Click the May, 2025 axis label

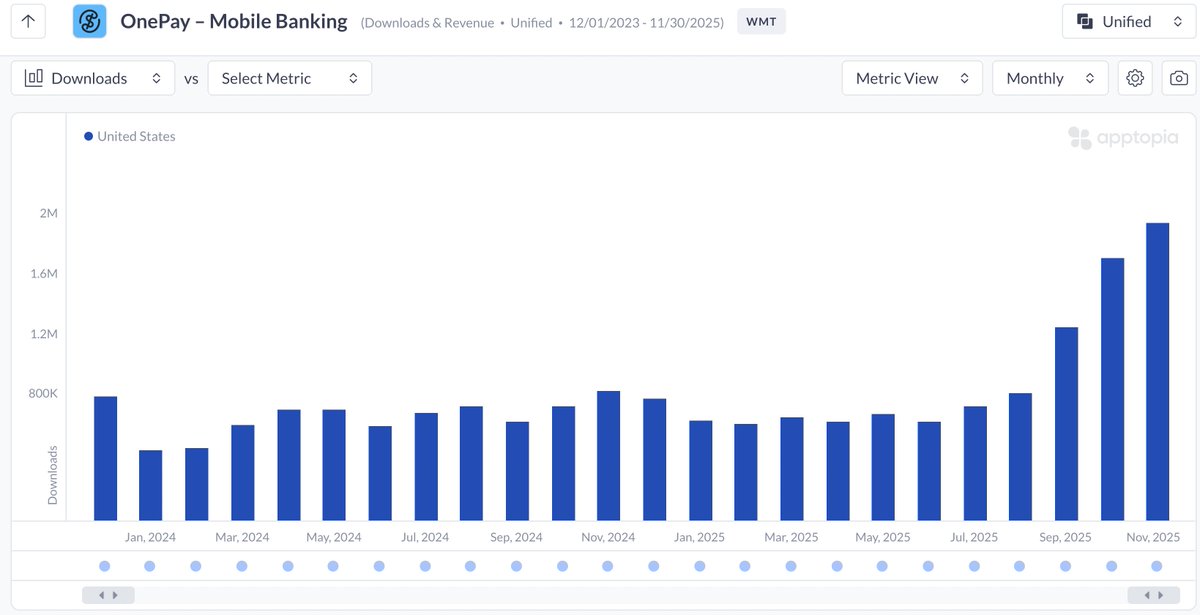click(881, 537)
